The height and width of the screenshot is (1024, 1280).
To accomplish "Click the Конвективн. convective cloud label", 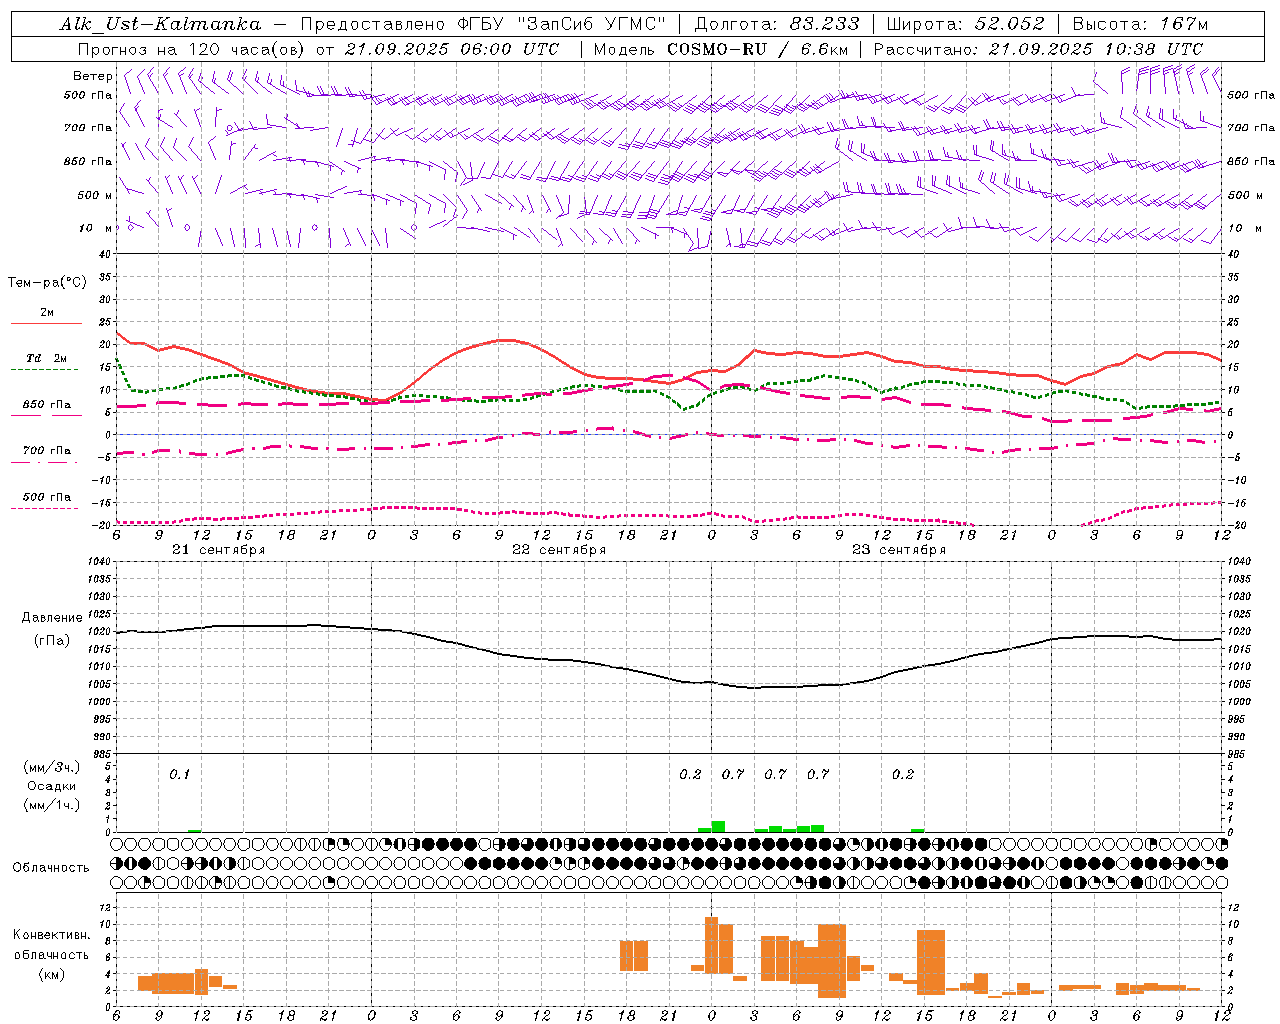I will [51, 935].
